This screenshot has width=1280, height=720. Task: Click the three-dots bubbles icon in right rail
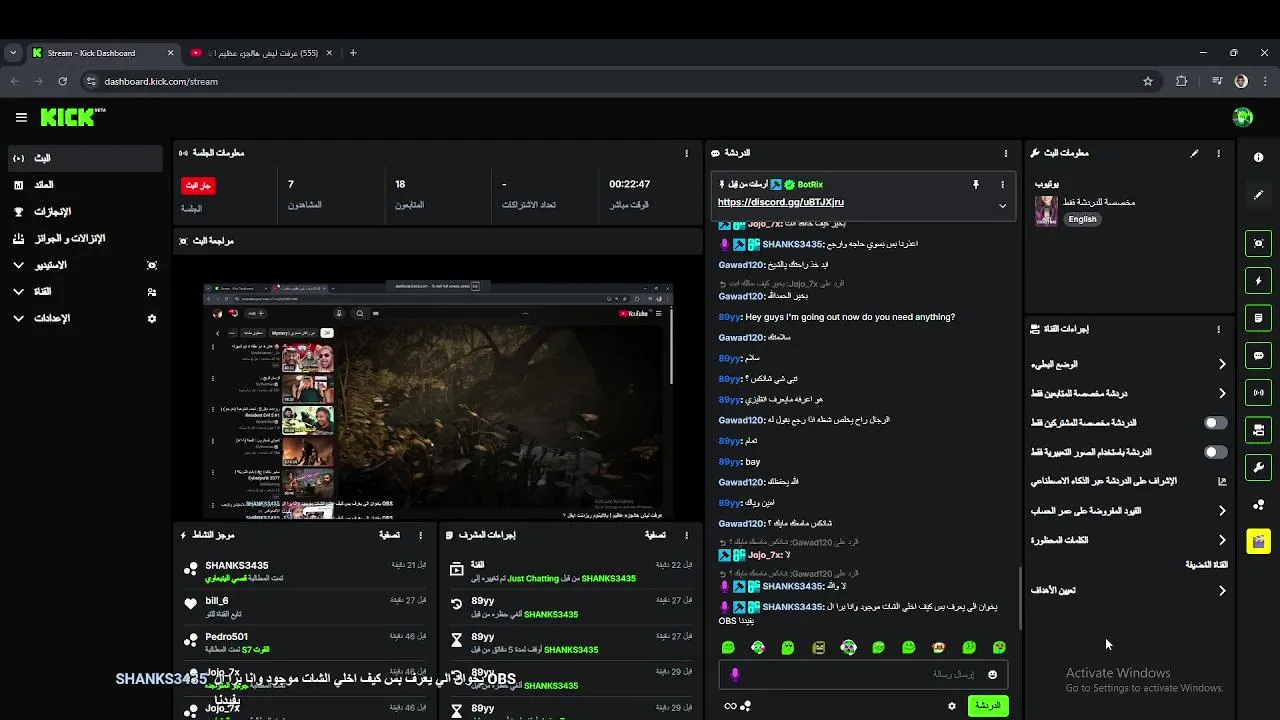pyautogui.click(x=1258, y=504)
